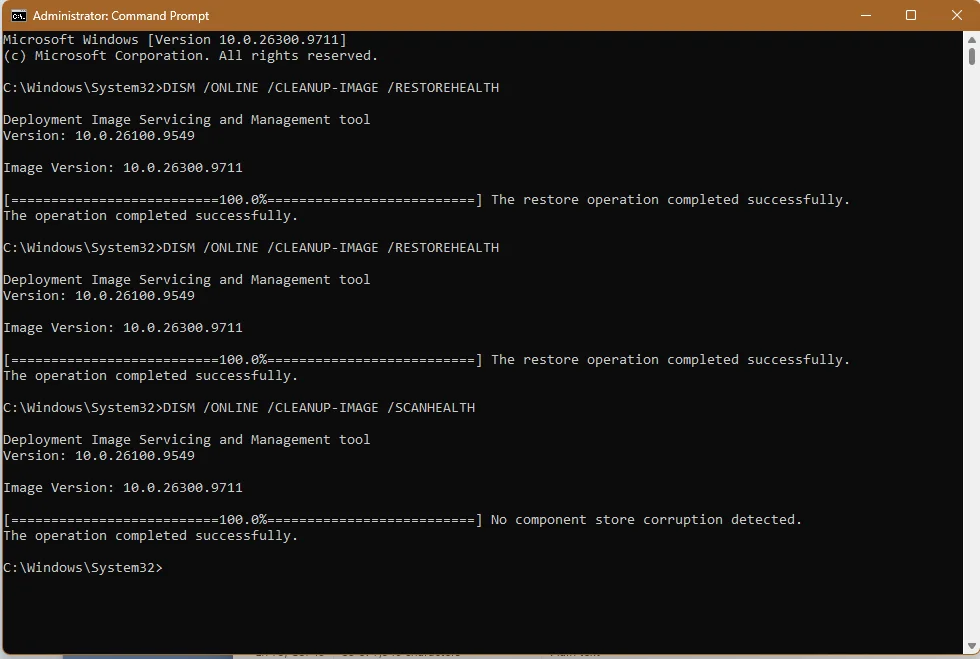This screenshot has height=659, width=980.
Task: Minimize the Command Prompt window
Action: coord(866,16)
